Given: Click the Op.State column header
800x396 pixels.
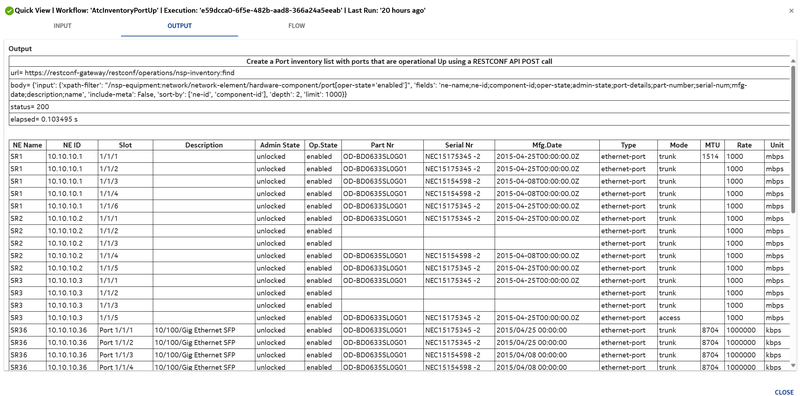Looking at the screenshot, I should click(x=323, y=145).
